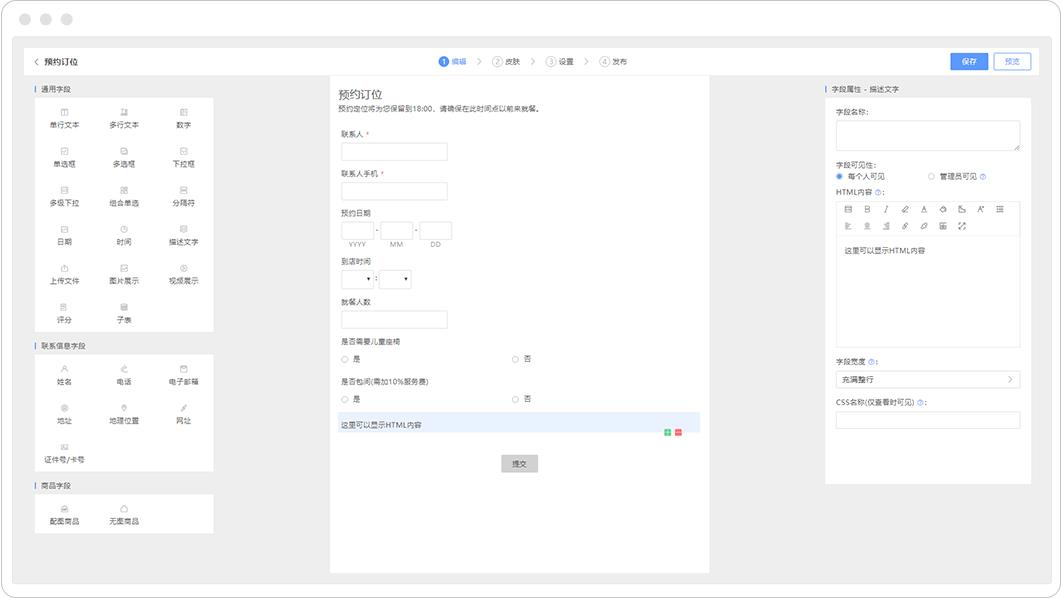Open the 字段宽度 充满整行 selector
The height and width of the screenshot is (598, 1062).
926,379
